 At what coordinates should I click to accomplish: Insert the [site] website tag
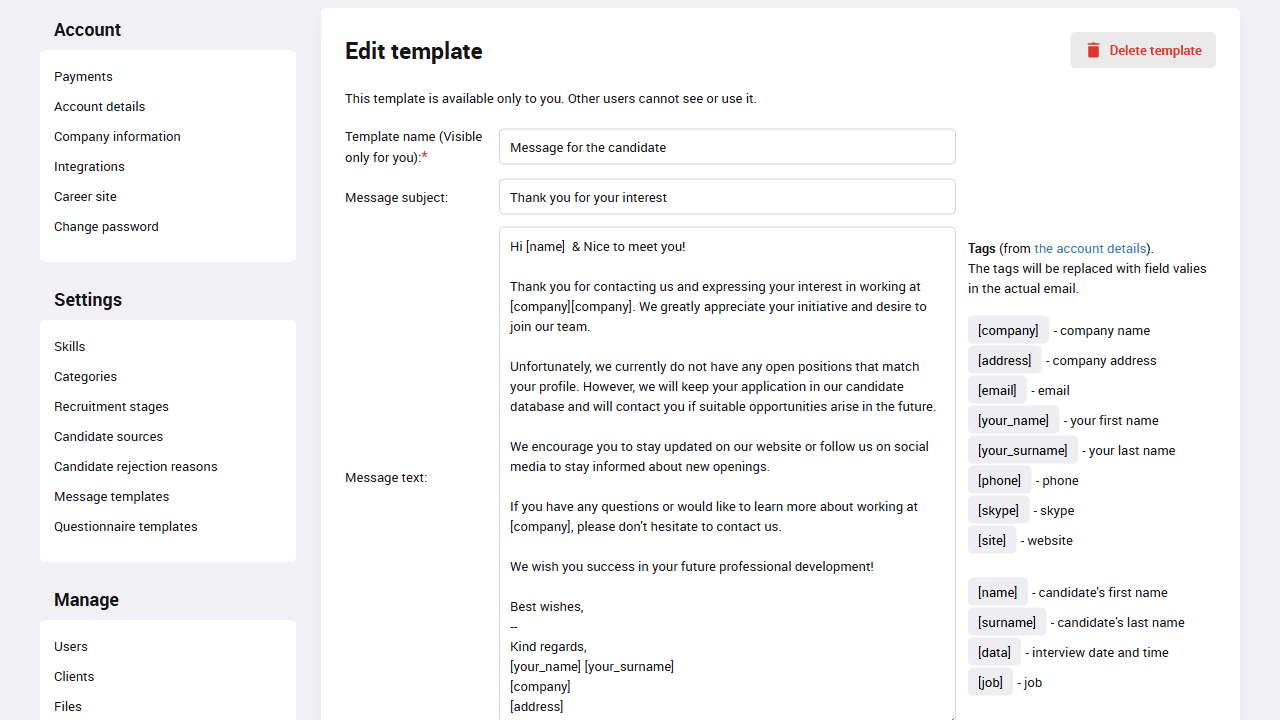point(992,540)
